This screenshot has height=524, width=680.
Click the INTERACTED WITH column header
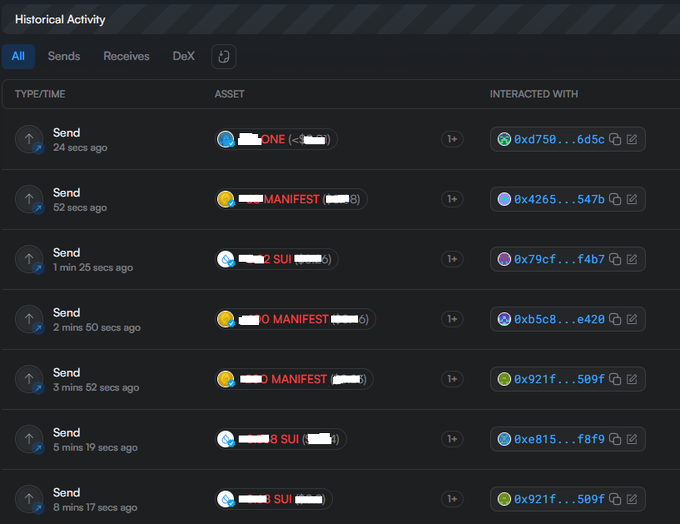(534, 94)
